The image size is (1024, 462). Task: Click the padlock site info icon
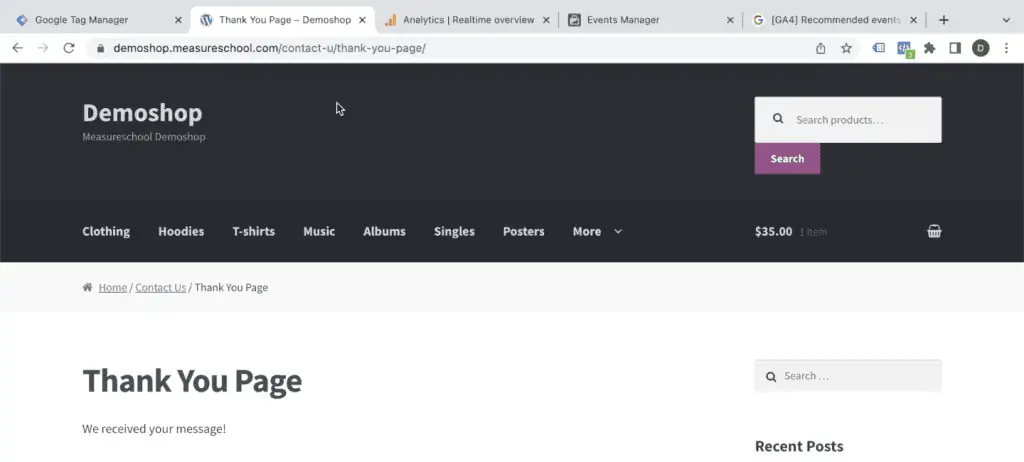pyautogui.click(x=100, y=48)
